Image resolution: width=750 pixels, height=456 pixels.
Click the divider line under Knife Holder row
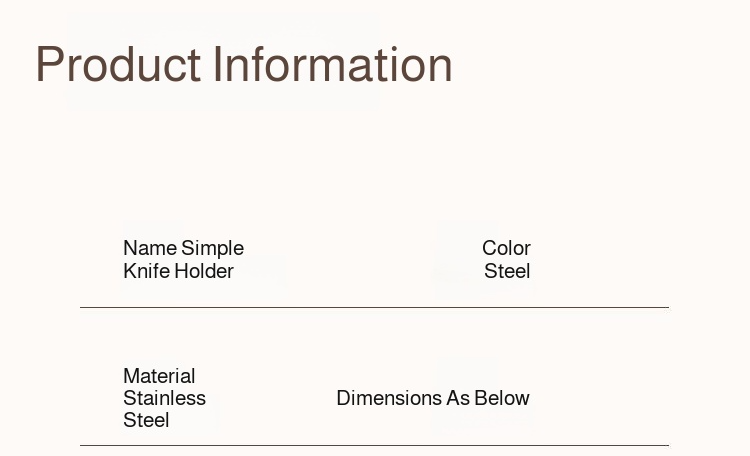(x=374, y=307)
